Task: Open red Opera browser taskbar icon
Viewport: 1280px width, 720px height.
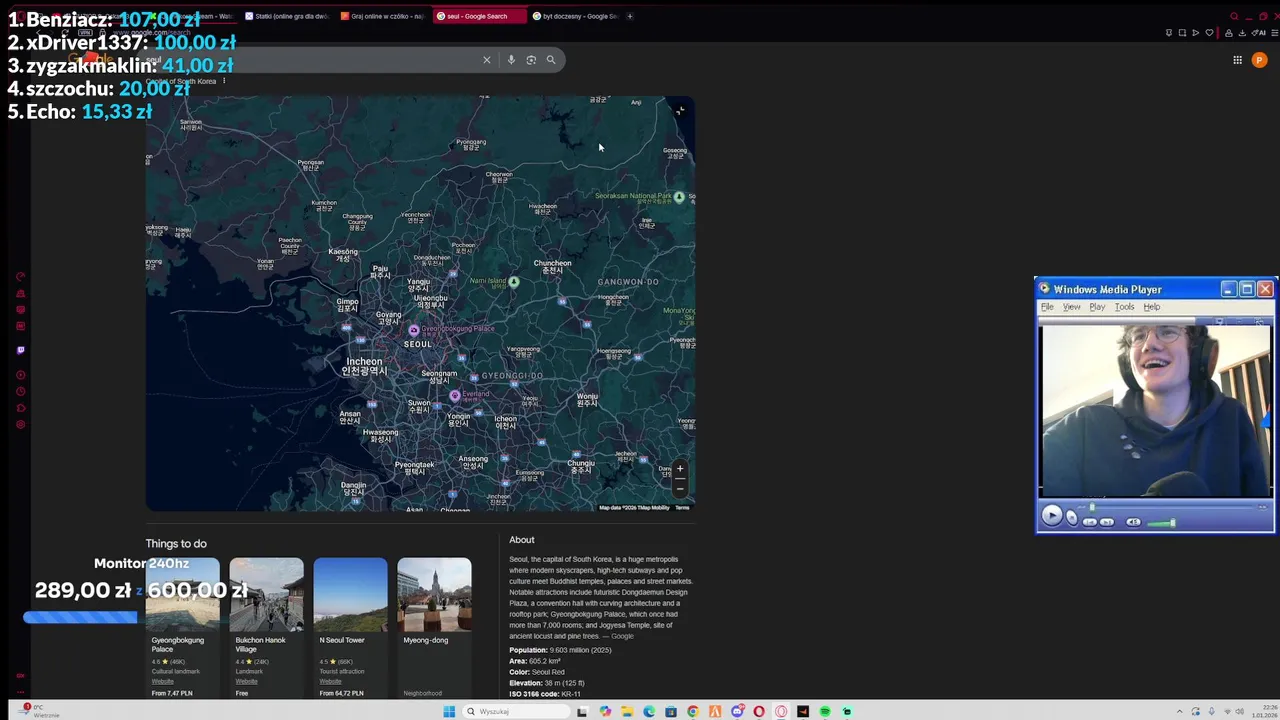Action: point(759,712)
